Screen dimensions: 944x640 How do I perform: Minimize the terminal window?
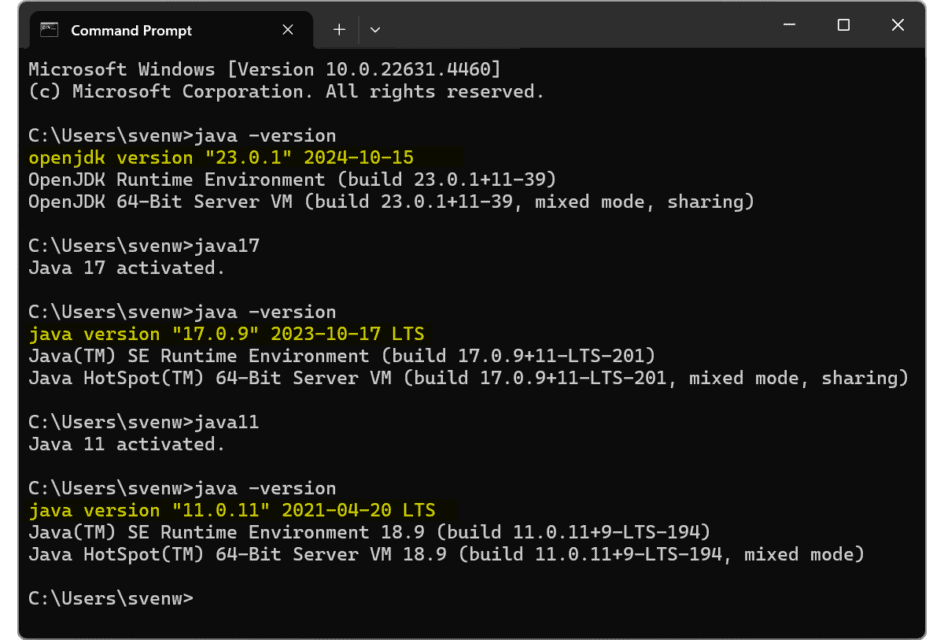click(x=790, y=25)
